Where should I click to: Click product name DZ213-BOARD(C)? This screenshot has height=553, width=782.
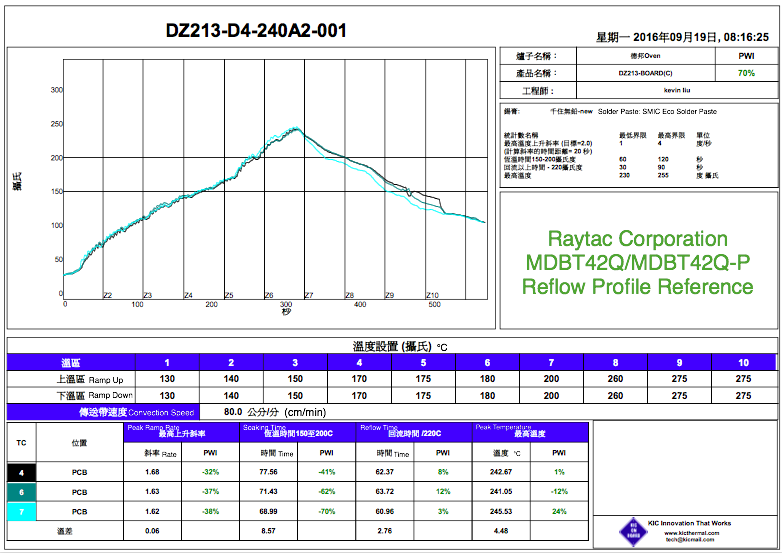(x=645, y=73)
